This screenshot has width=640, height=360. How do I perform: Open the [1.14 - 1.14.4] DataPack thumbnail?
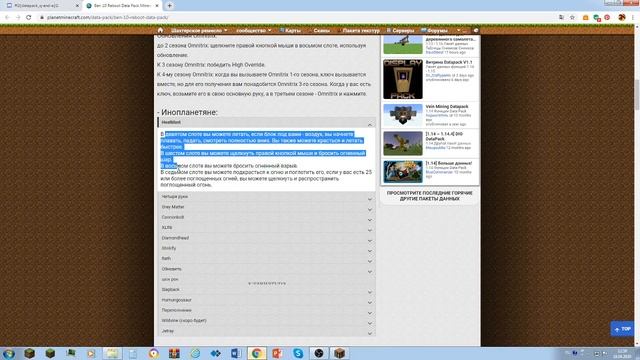pyautogui.click(x=403, y=143)
